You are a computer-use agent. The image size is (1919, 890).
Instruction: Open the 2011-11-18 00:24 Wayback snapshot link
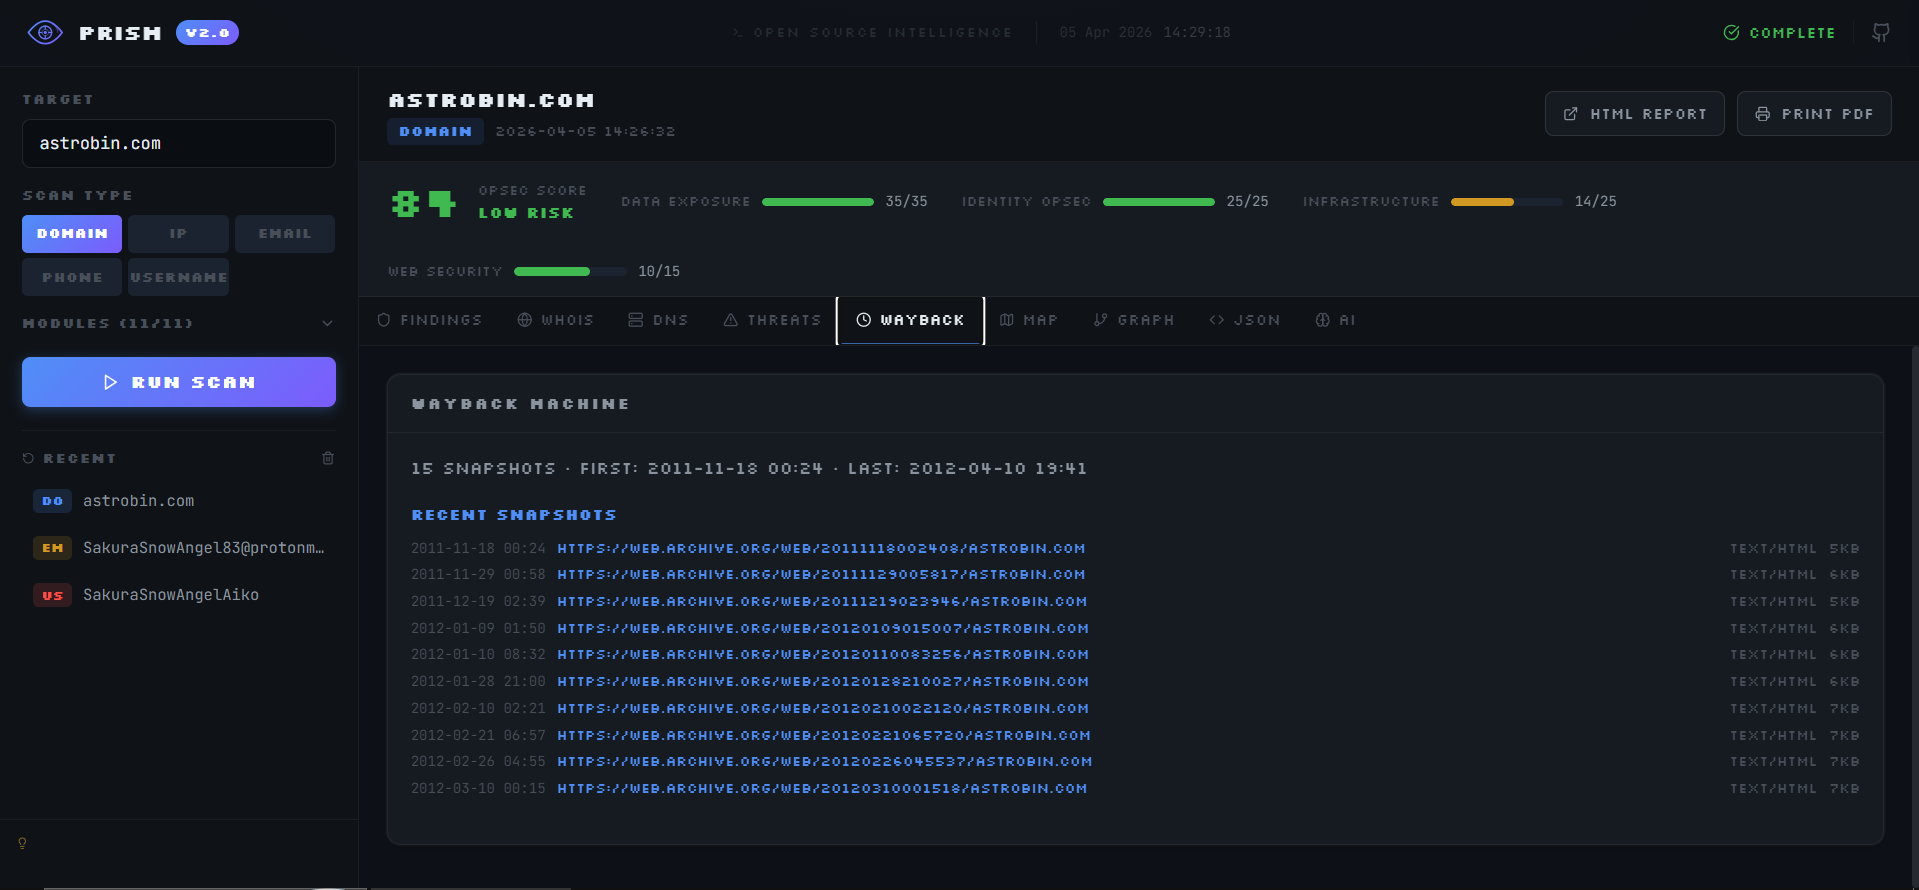[821, 548]
